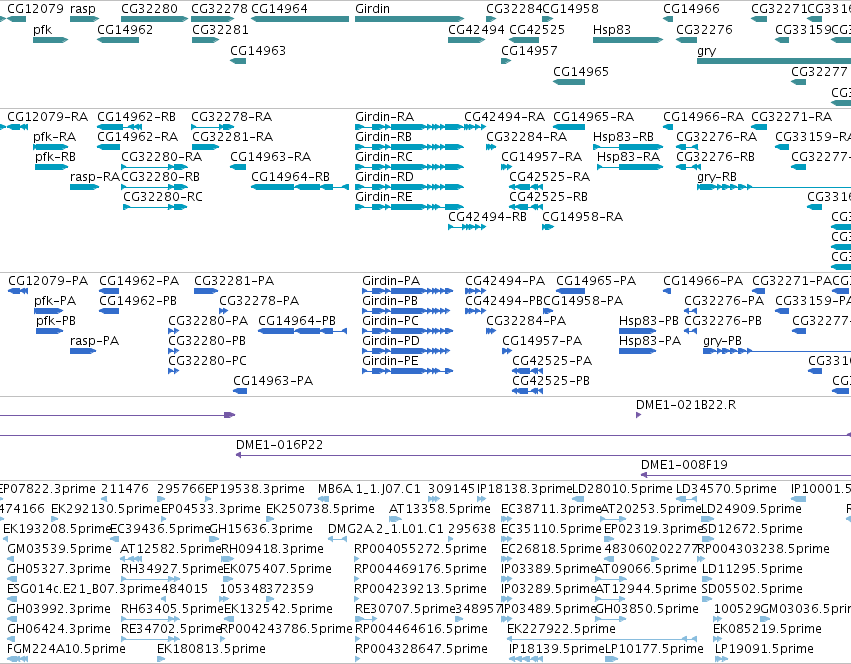Click gene label CG42494
The image size is (851, 664).
tap(476, 30)
